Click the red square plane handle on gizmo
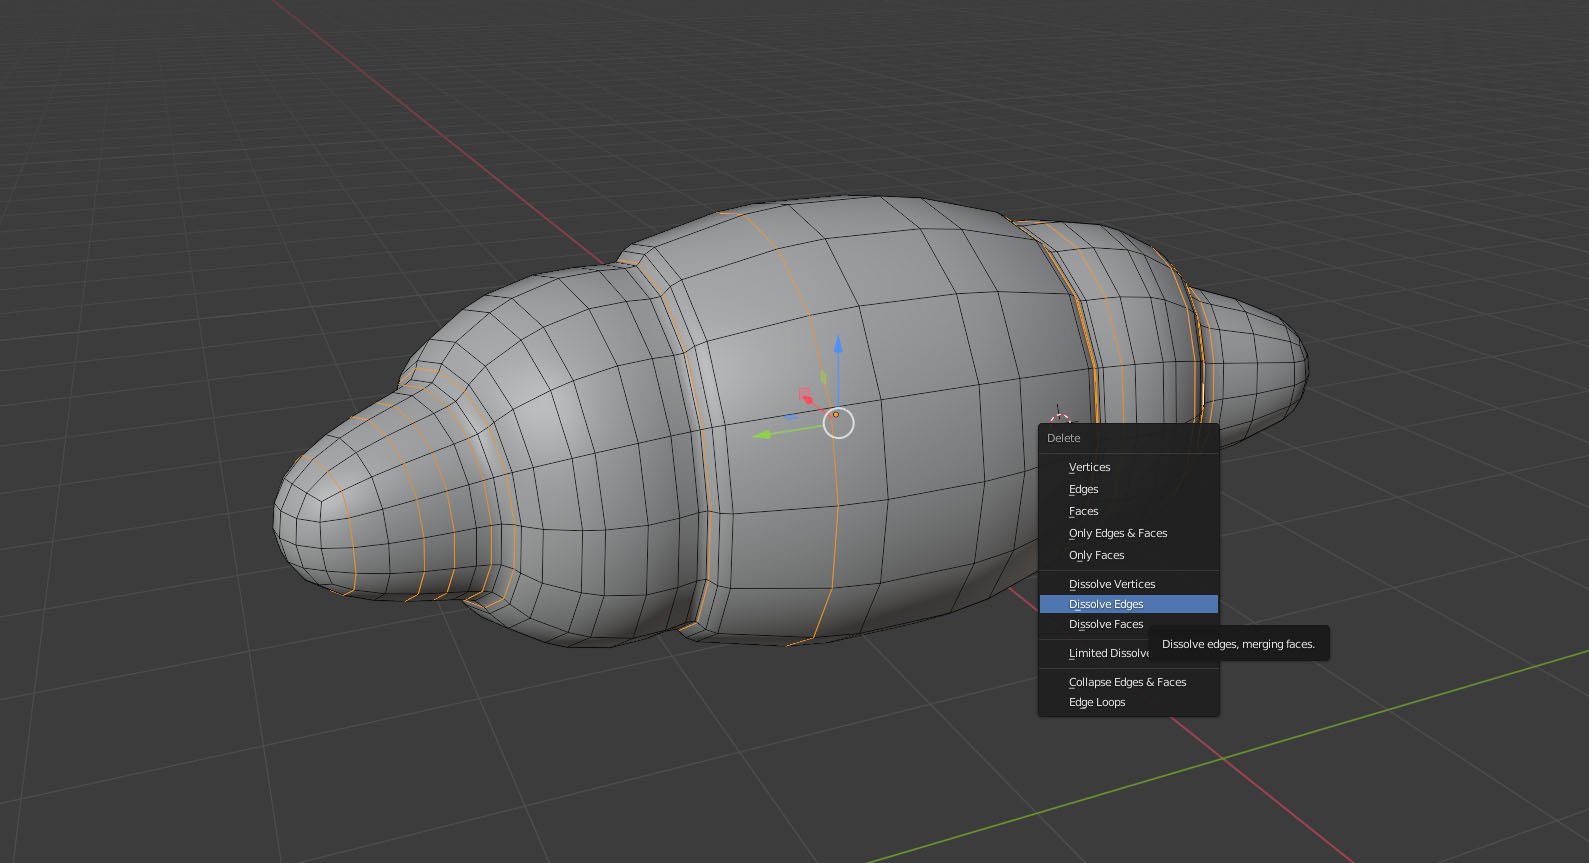 805,393
